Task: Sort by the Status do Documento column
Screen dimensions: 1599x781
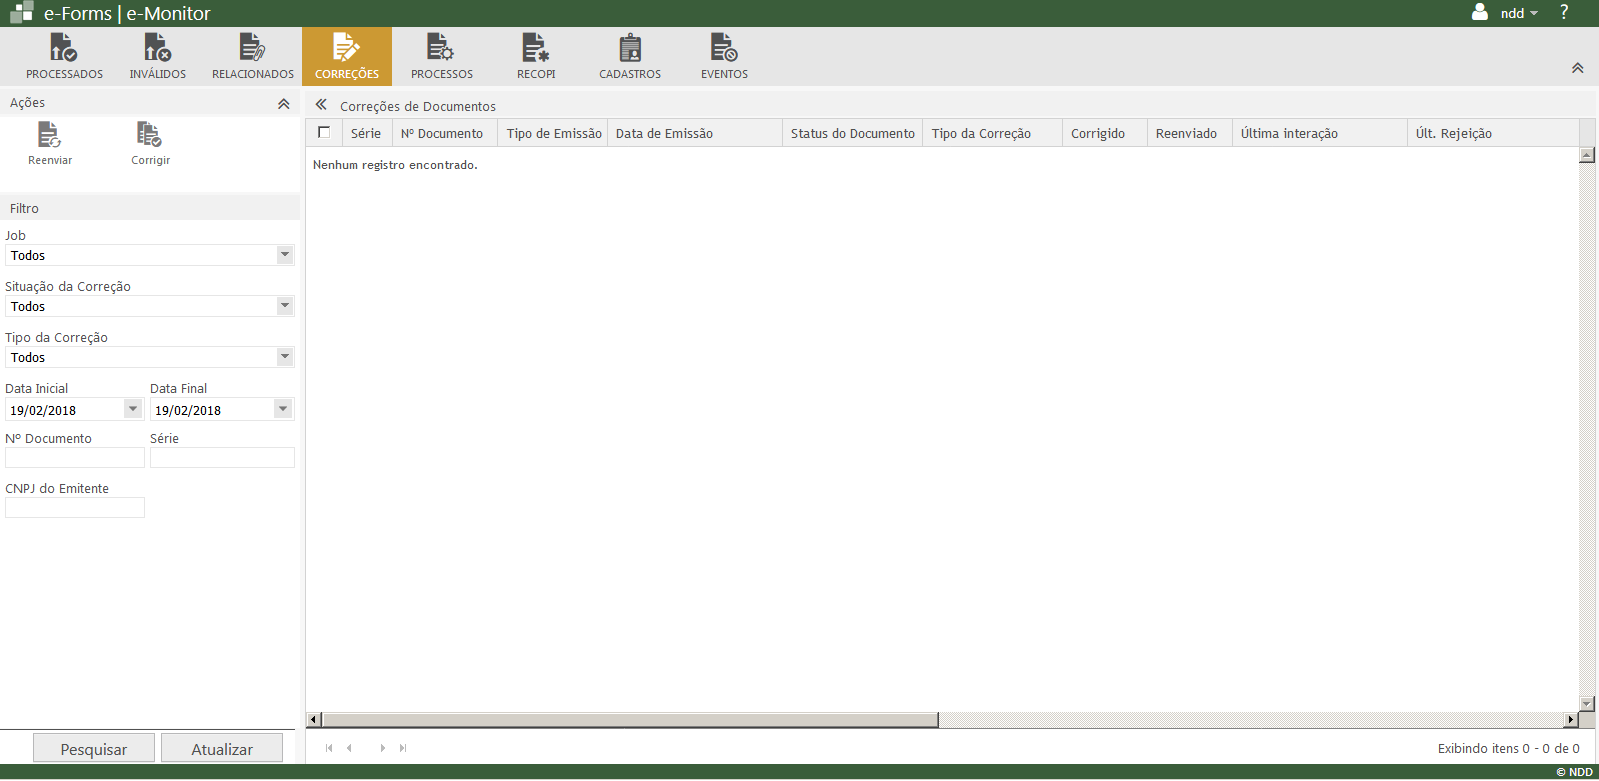Action: click(853, 133)
